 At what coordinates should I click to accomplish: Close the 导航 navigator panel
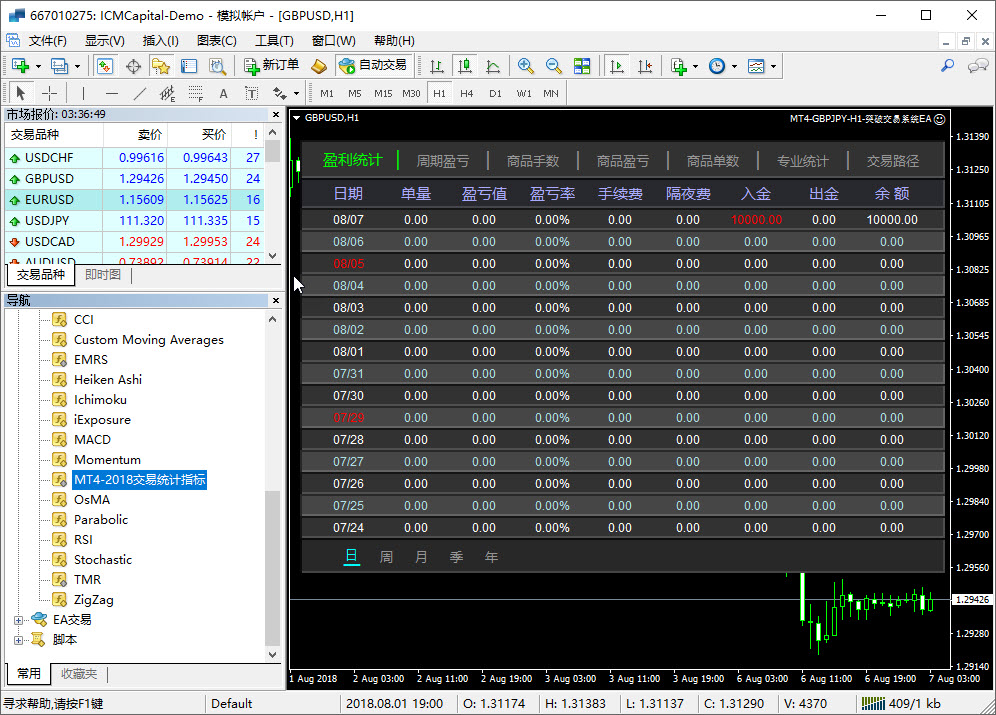tap(276, 300)
